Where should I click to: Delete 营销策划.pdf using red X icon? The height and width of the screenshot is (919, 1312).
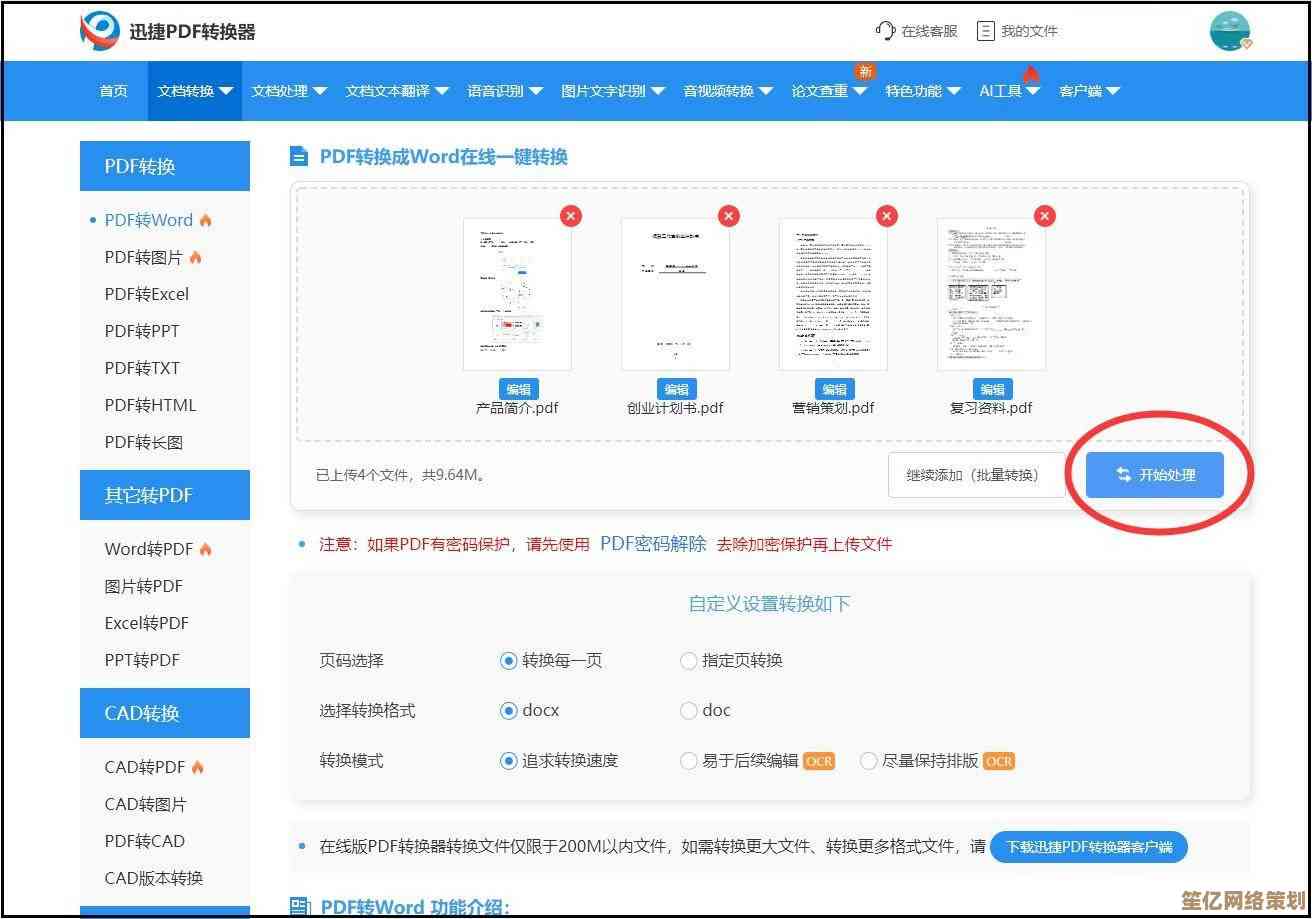tap(887, 216)
